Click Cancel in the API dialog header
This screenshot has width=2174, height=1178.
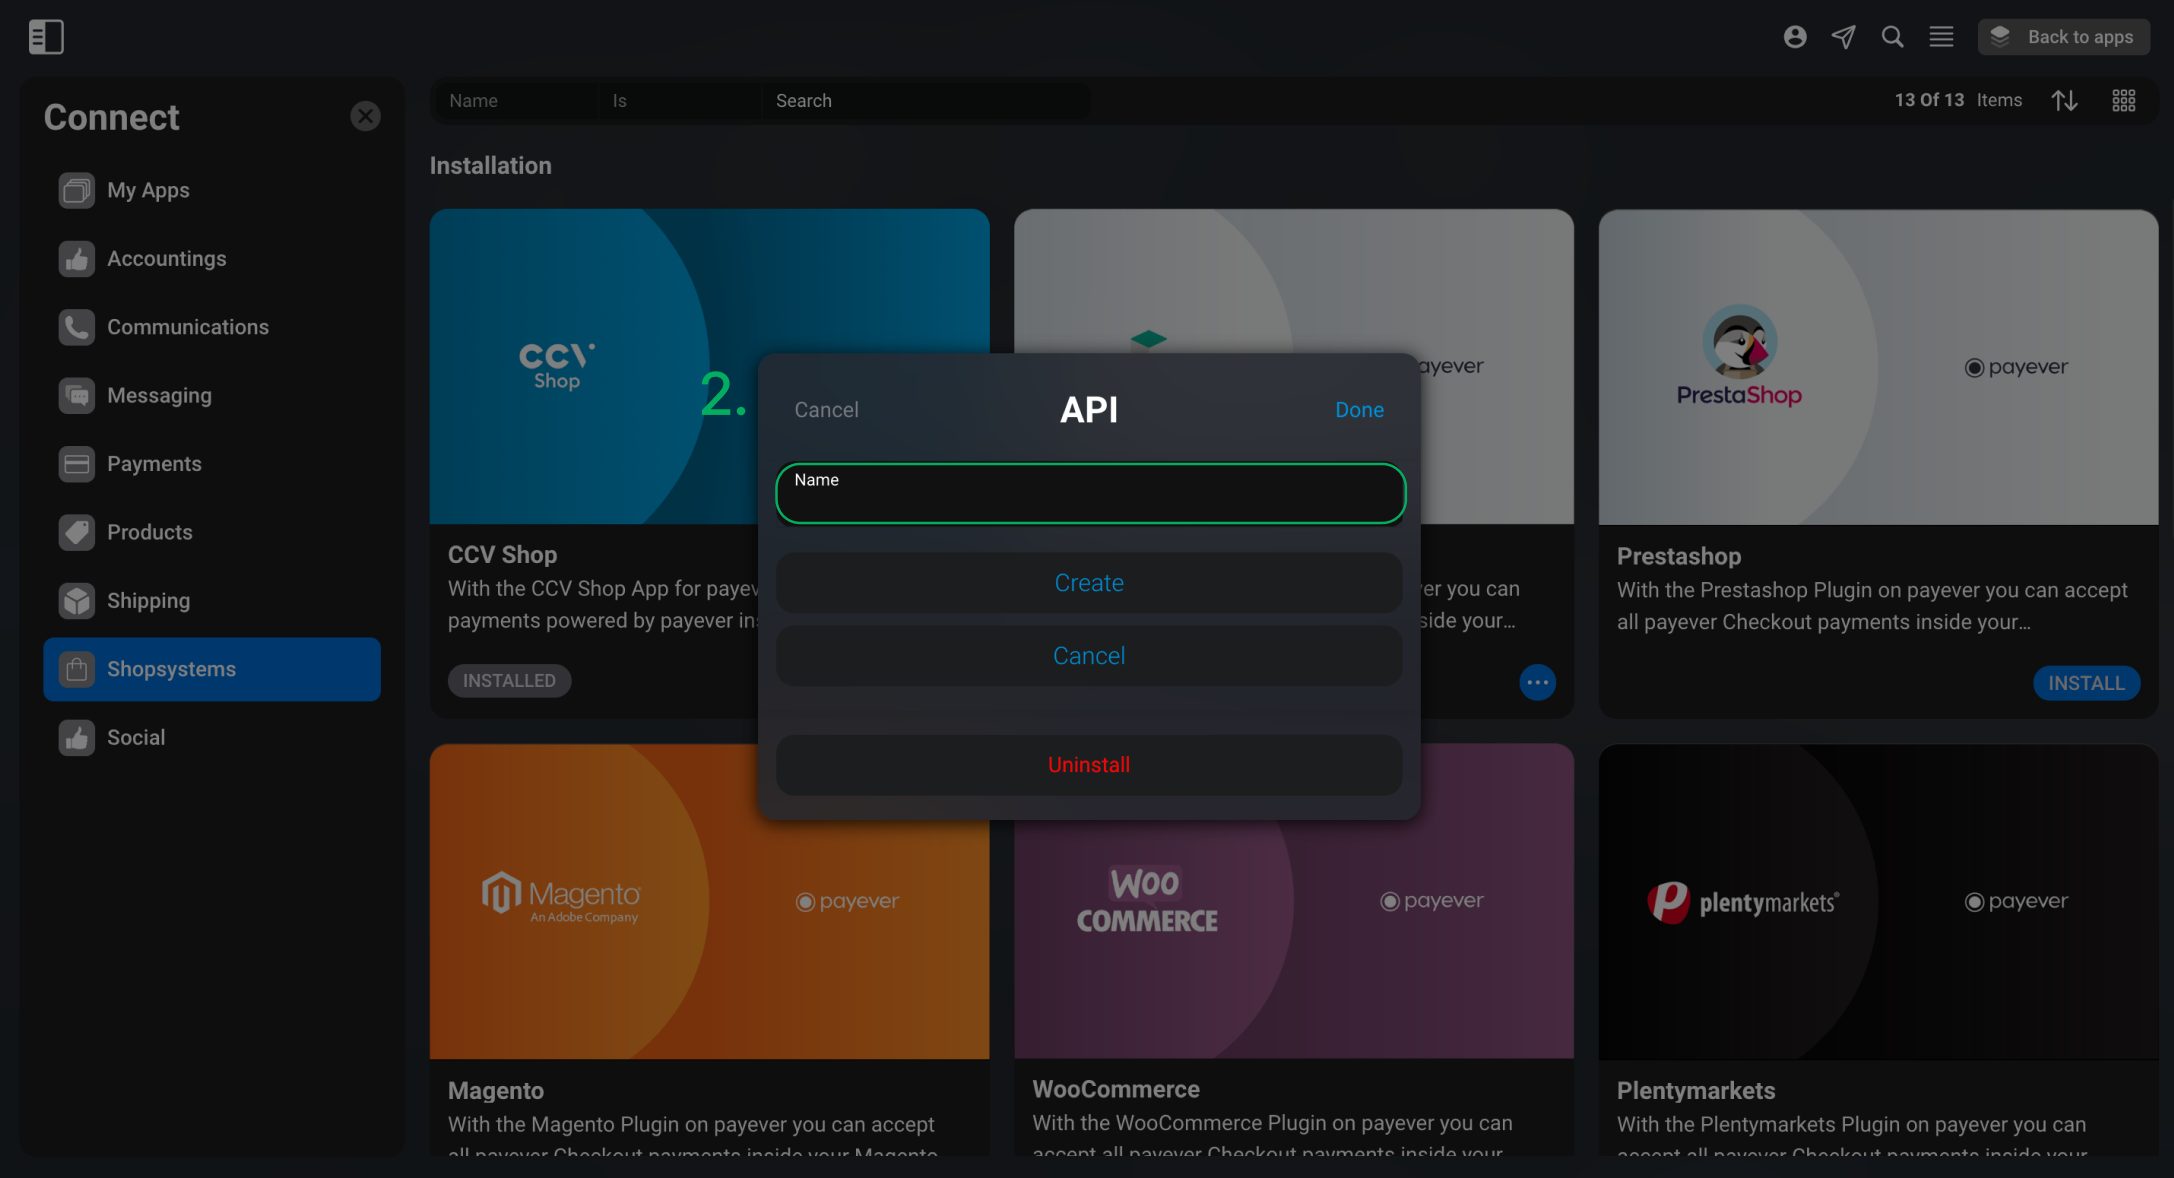point(826,410)
